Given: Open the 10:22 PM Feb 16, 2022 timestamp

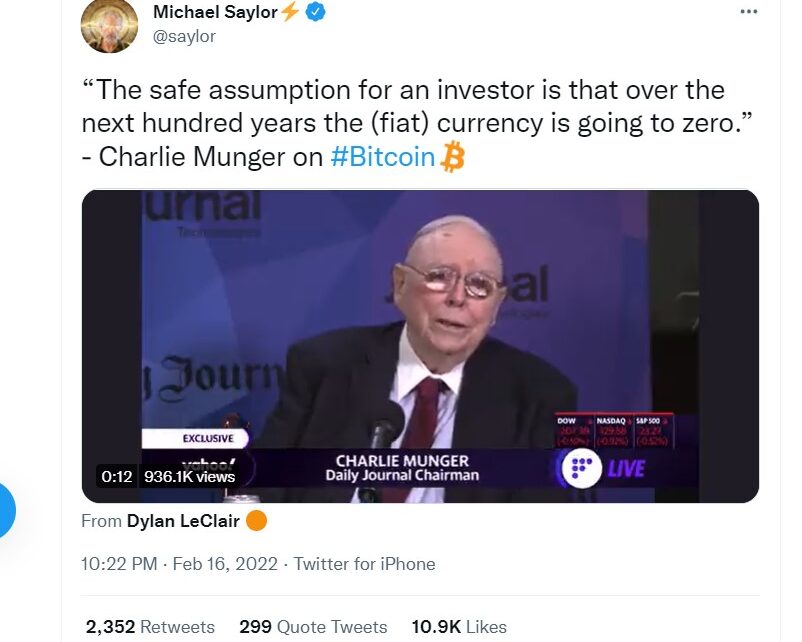Looking at the screenshot, I should click(x=179, y=564).
